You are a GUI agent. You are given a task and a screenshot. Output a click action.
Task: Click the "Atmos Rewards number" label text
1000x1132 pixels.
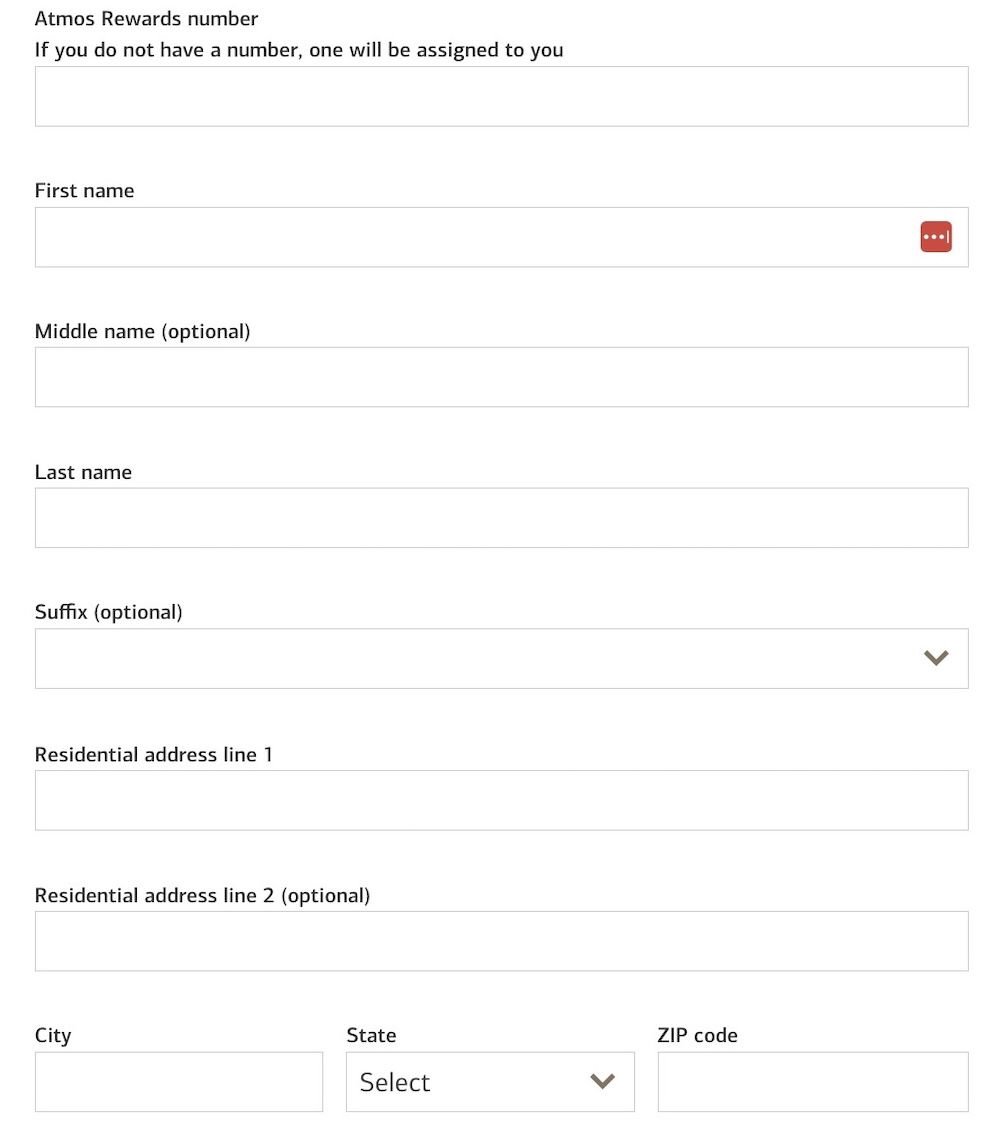point(147,19)
